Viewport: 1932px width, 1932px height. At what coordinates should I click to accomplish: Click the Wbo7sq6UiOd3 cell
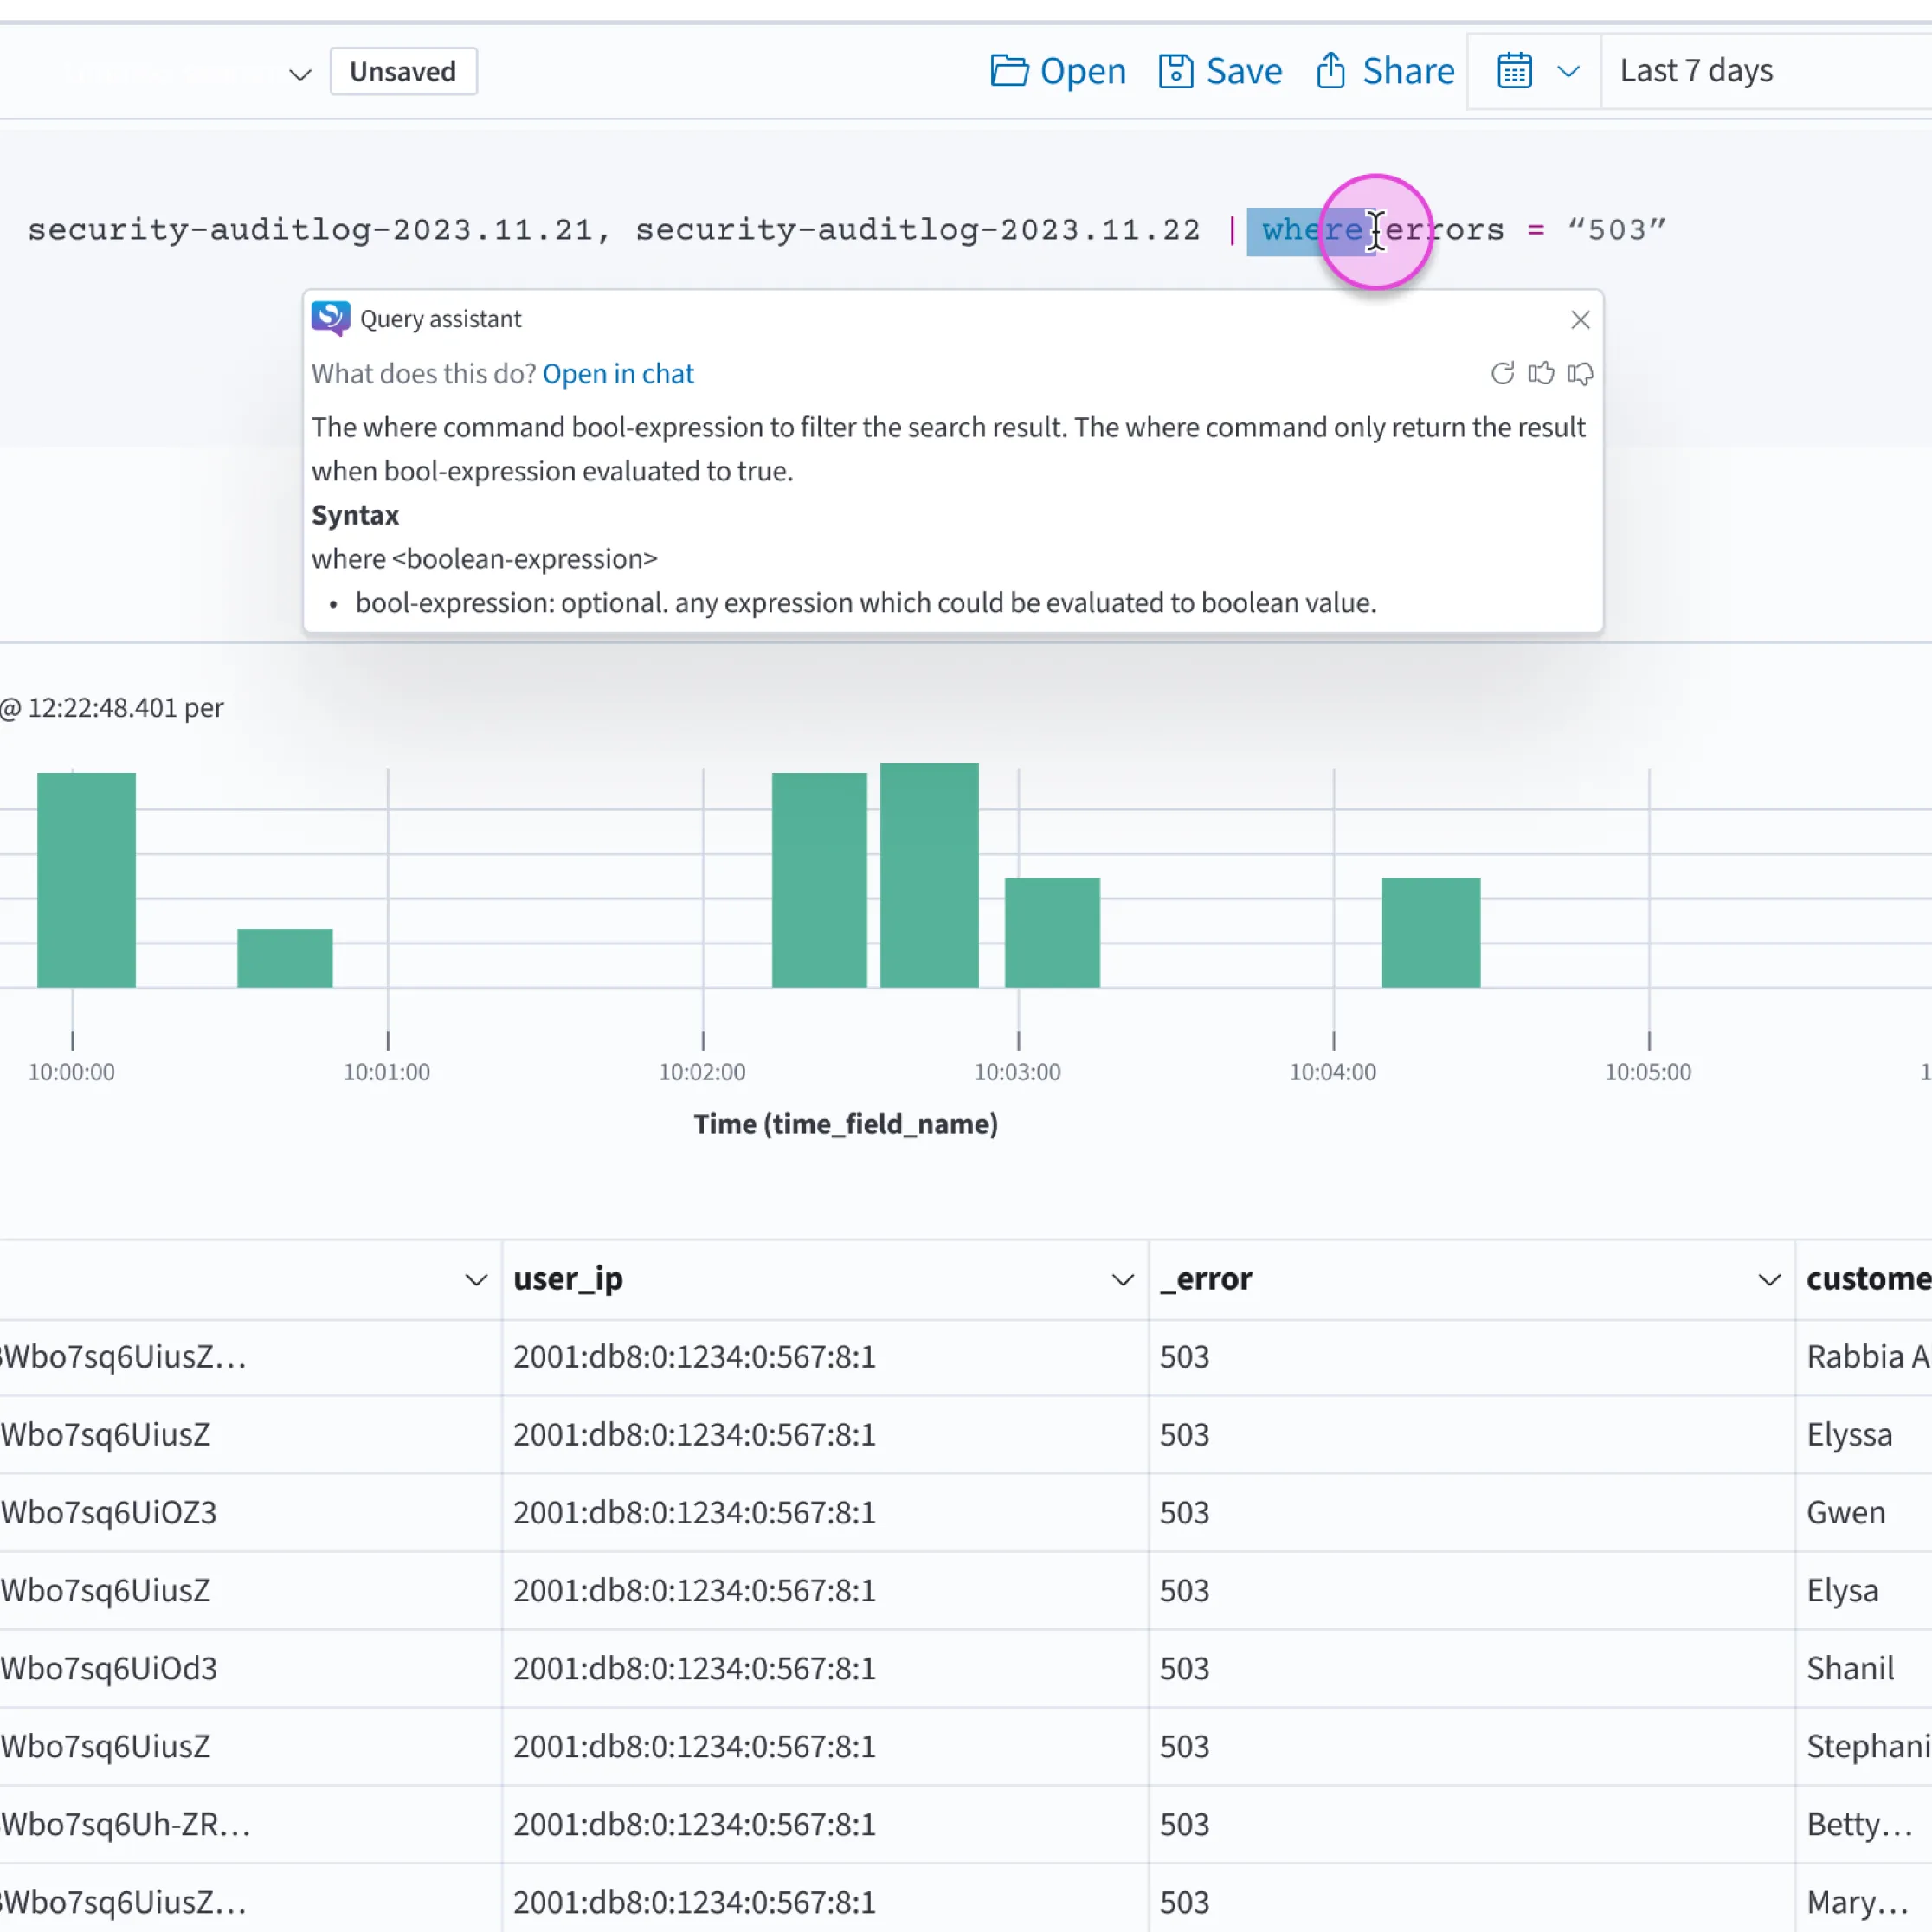(x=109, y=1669)
